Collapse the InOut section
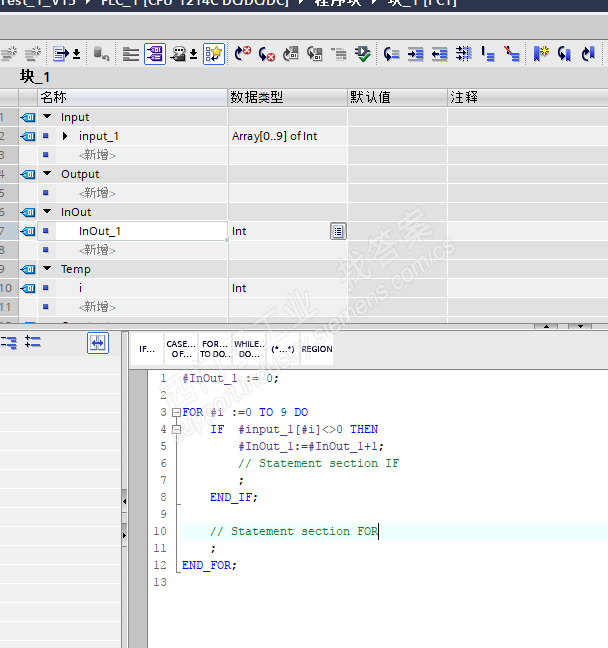 coord(47,212)
